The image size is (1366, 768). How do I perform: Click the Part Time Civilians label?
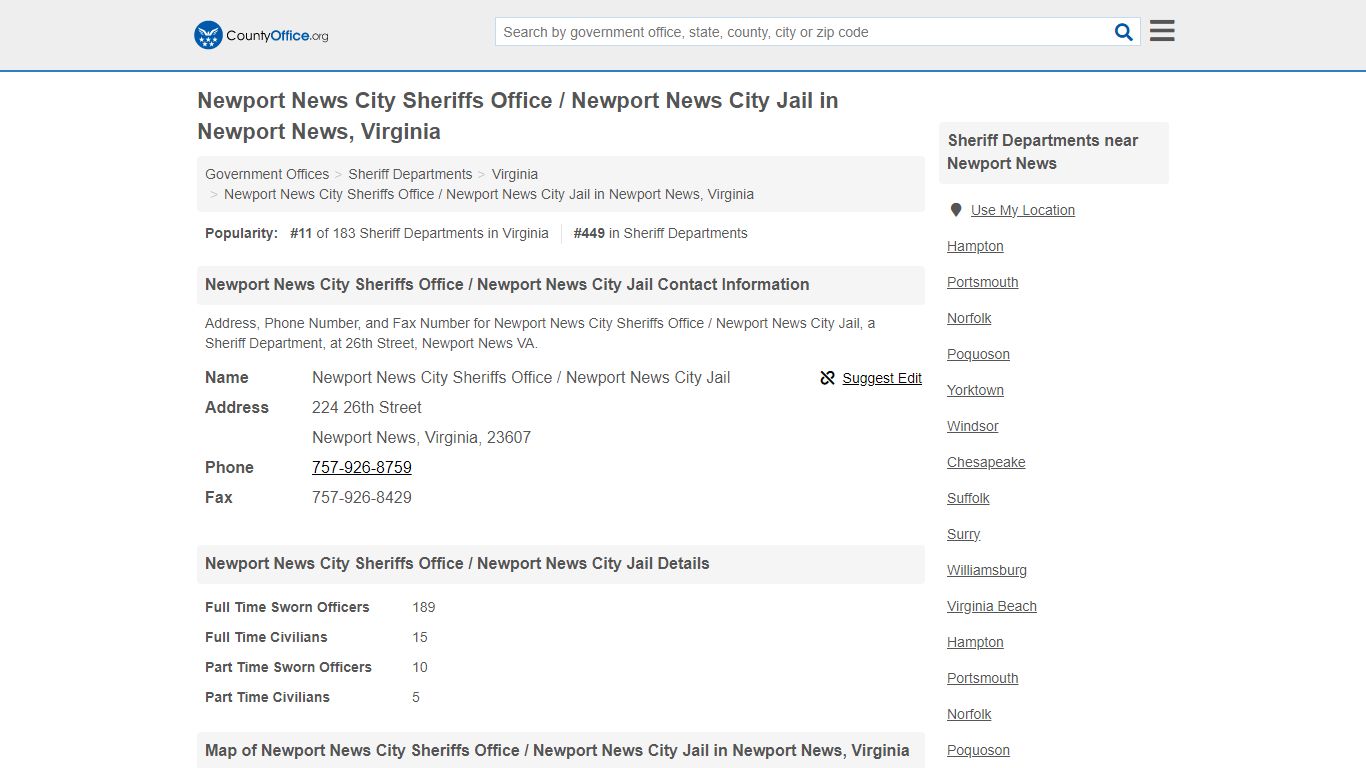click(x=267, y=697)
